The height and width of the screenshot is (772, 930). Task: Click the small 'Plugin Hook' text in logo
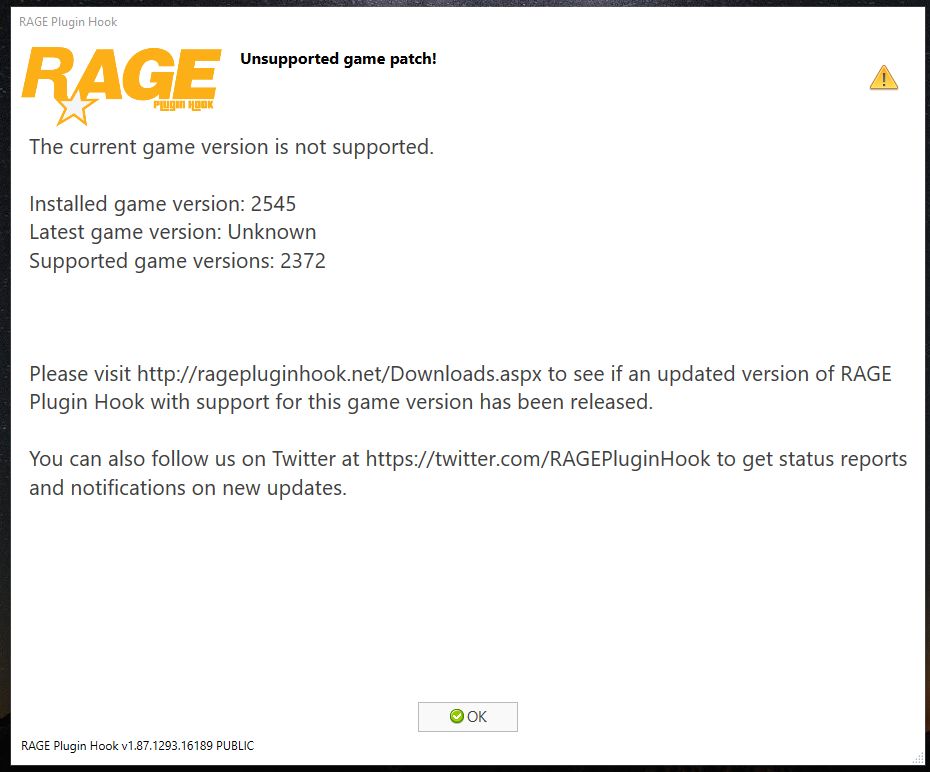[183, 105]
